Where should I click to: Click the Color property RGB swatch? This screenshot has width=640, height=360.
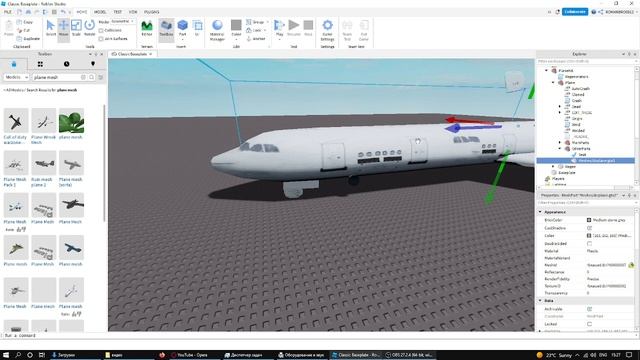589,236
